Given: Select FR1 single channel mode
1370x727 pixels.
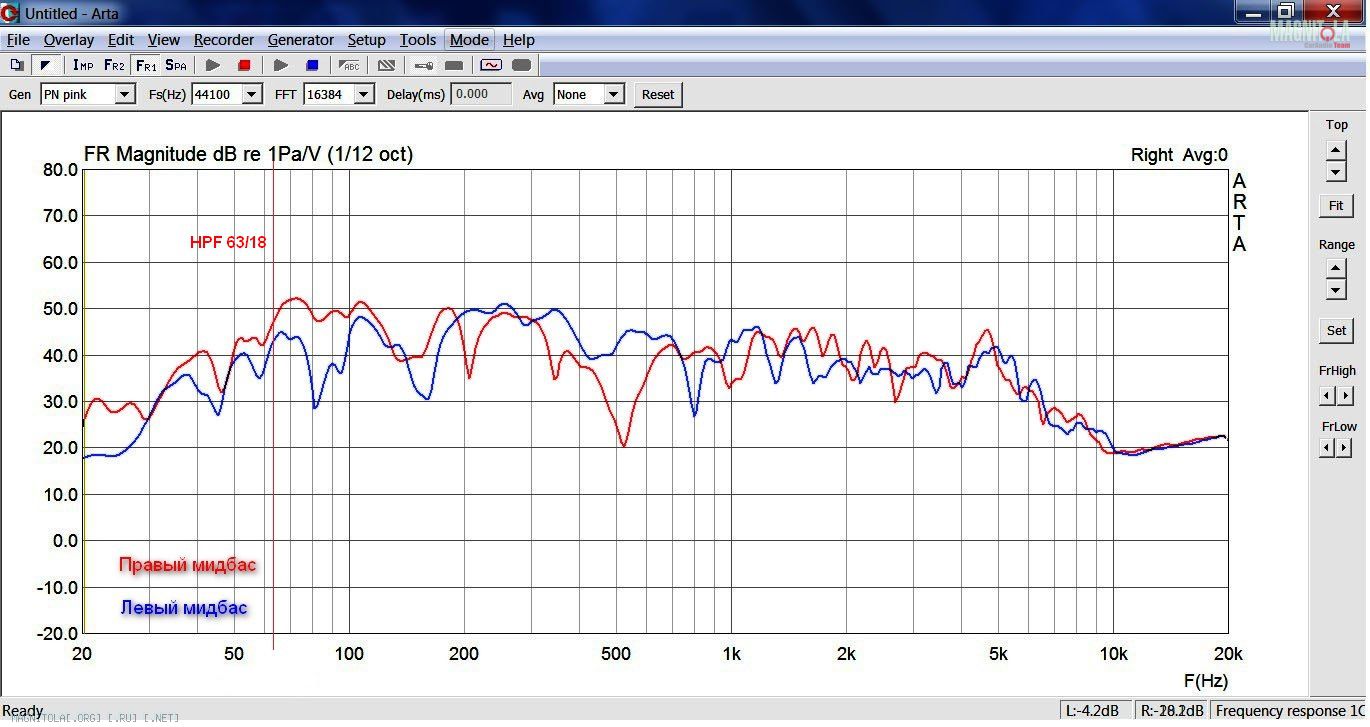Looking at the screenshot, I should click(x=145, y=65).
